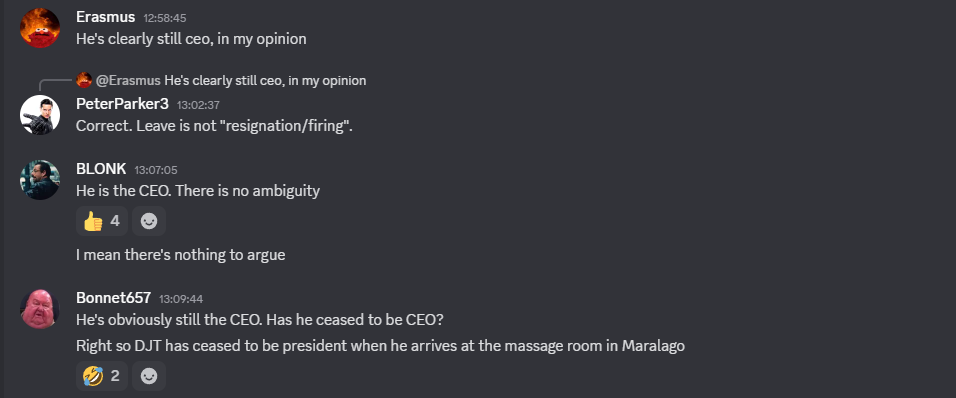Click the message about DJT at Maralago
This screenshot has height=398, width=956.
point(380,346)
